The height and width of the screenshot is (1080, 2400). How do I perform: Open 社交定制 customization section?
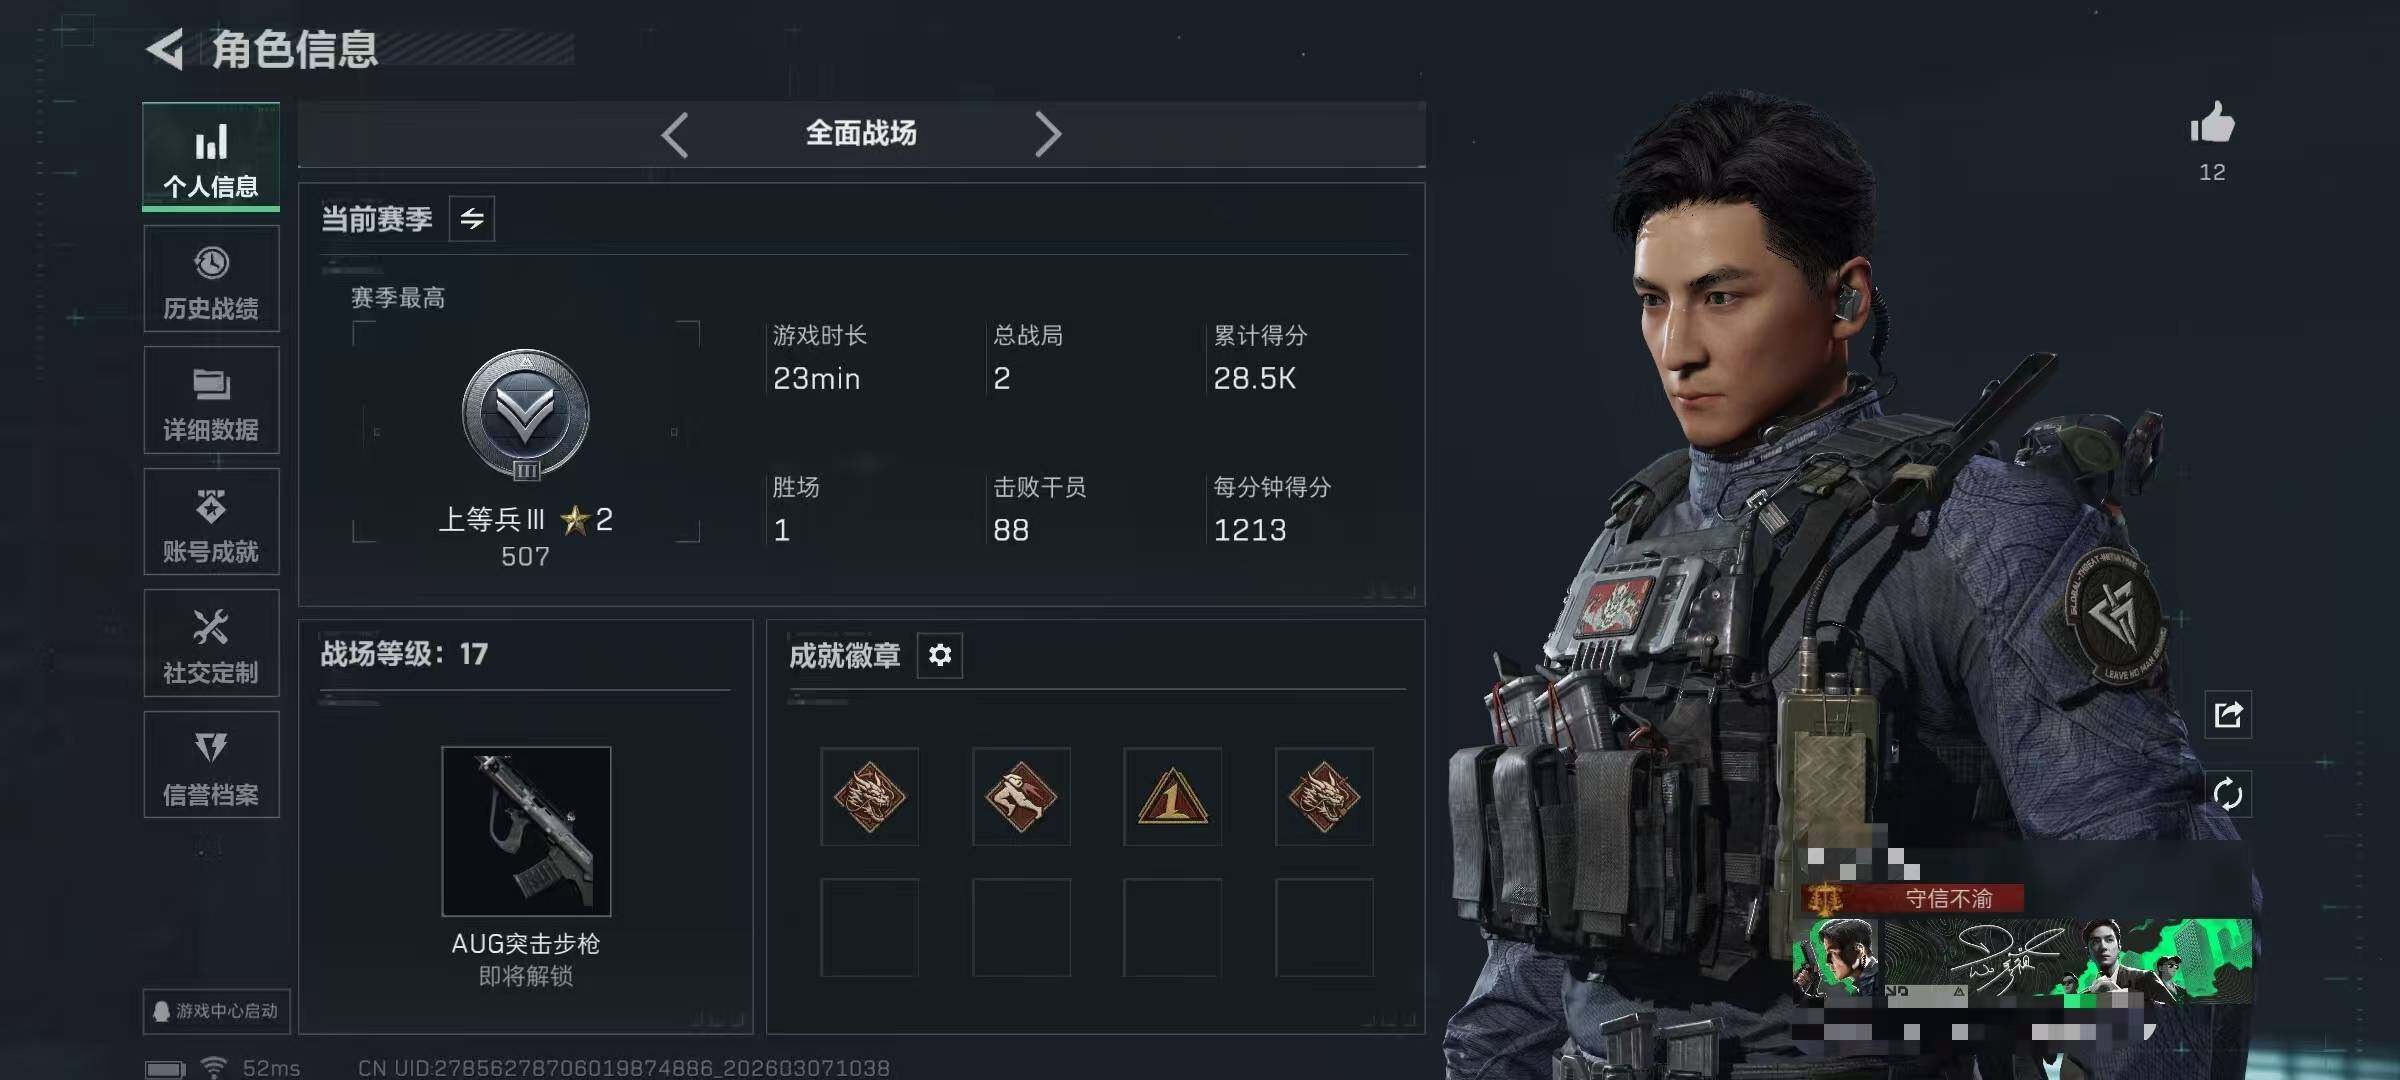point(211,643)
